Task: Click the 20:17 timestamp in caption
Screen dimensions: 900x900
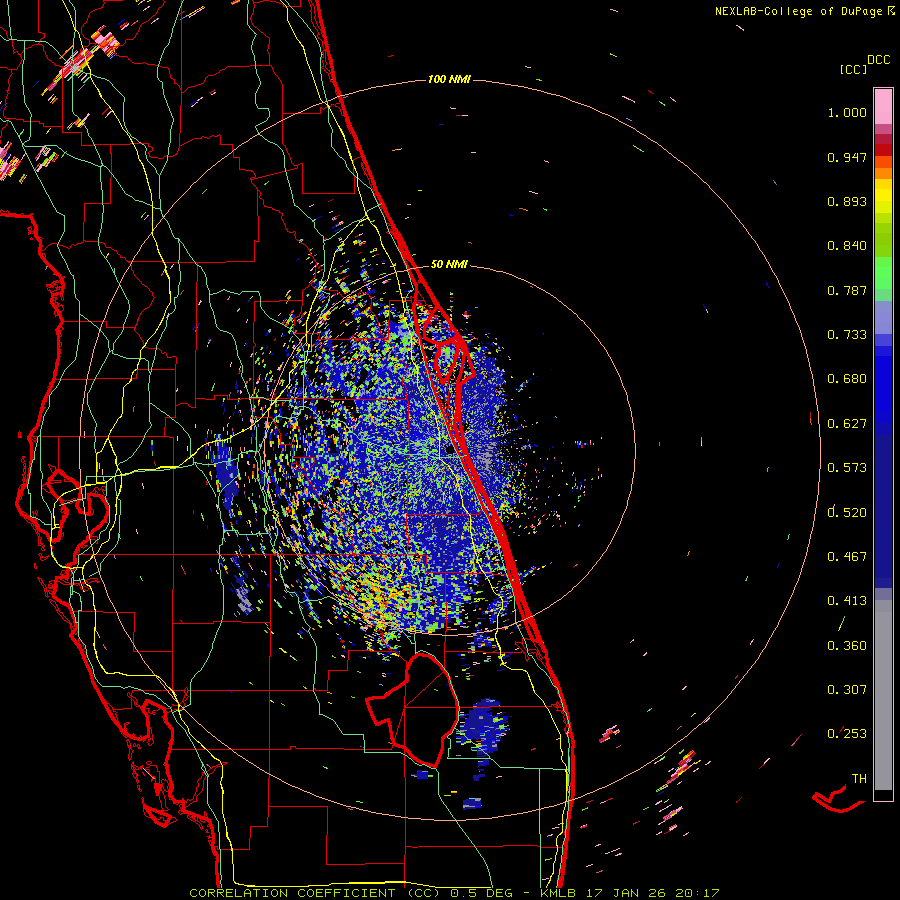Action: click(697, 893)
